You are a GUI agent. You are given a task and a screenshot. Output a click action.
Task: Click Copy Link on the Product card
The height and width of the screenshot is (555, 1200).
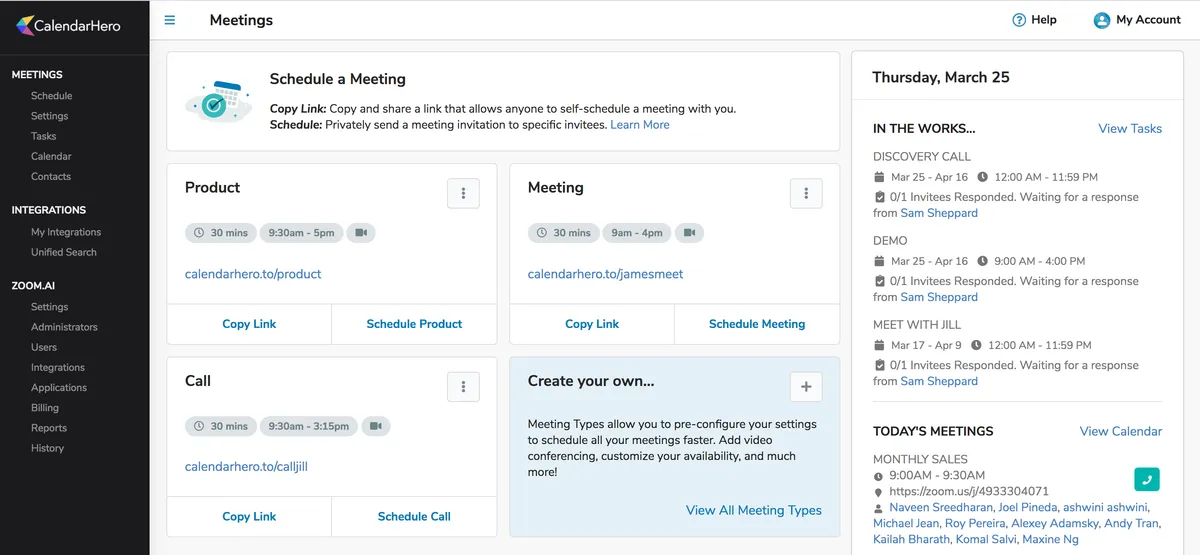pos(249,324)
